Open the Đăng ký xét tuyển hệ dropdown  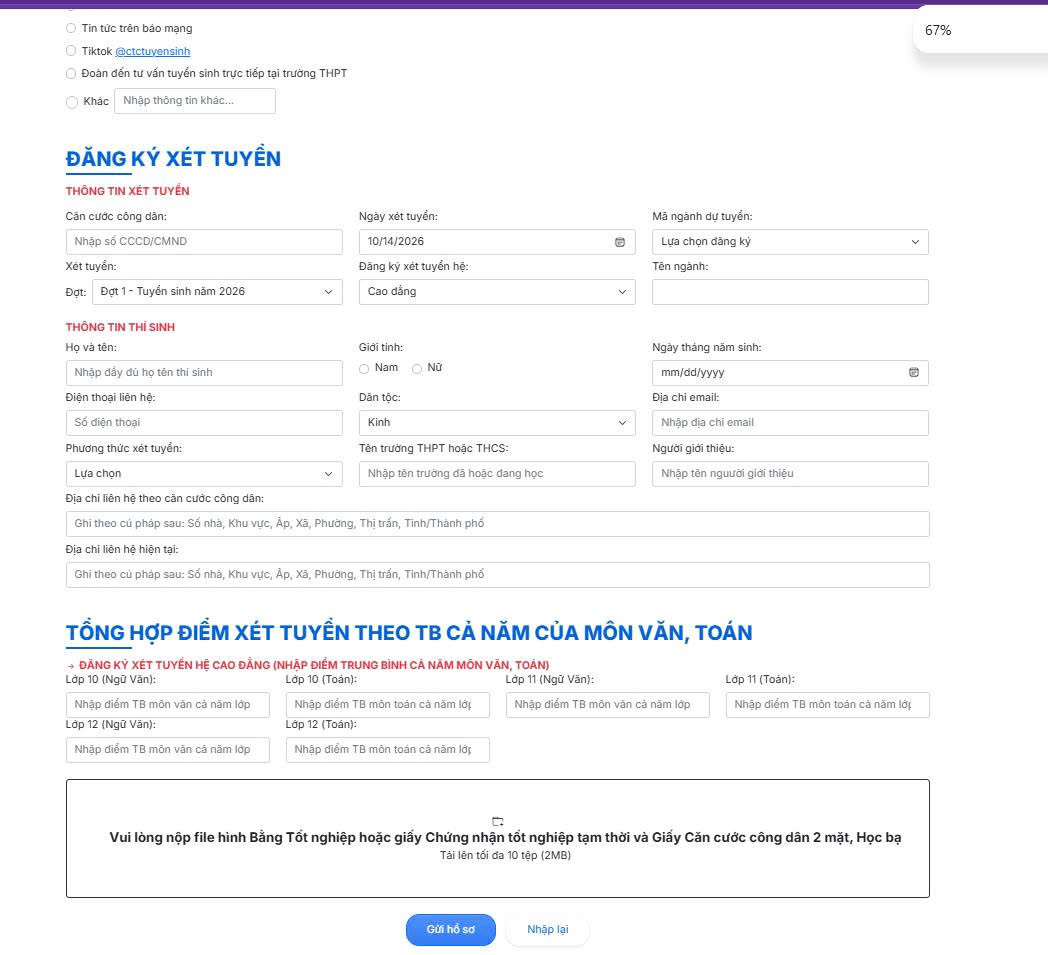tap(497, 292)
